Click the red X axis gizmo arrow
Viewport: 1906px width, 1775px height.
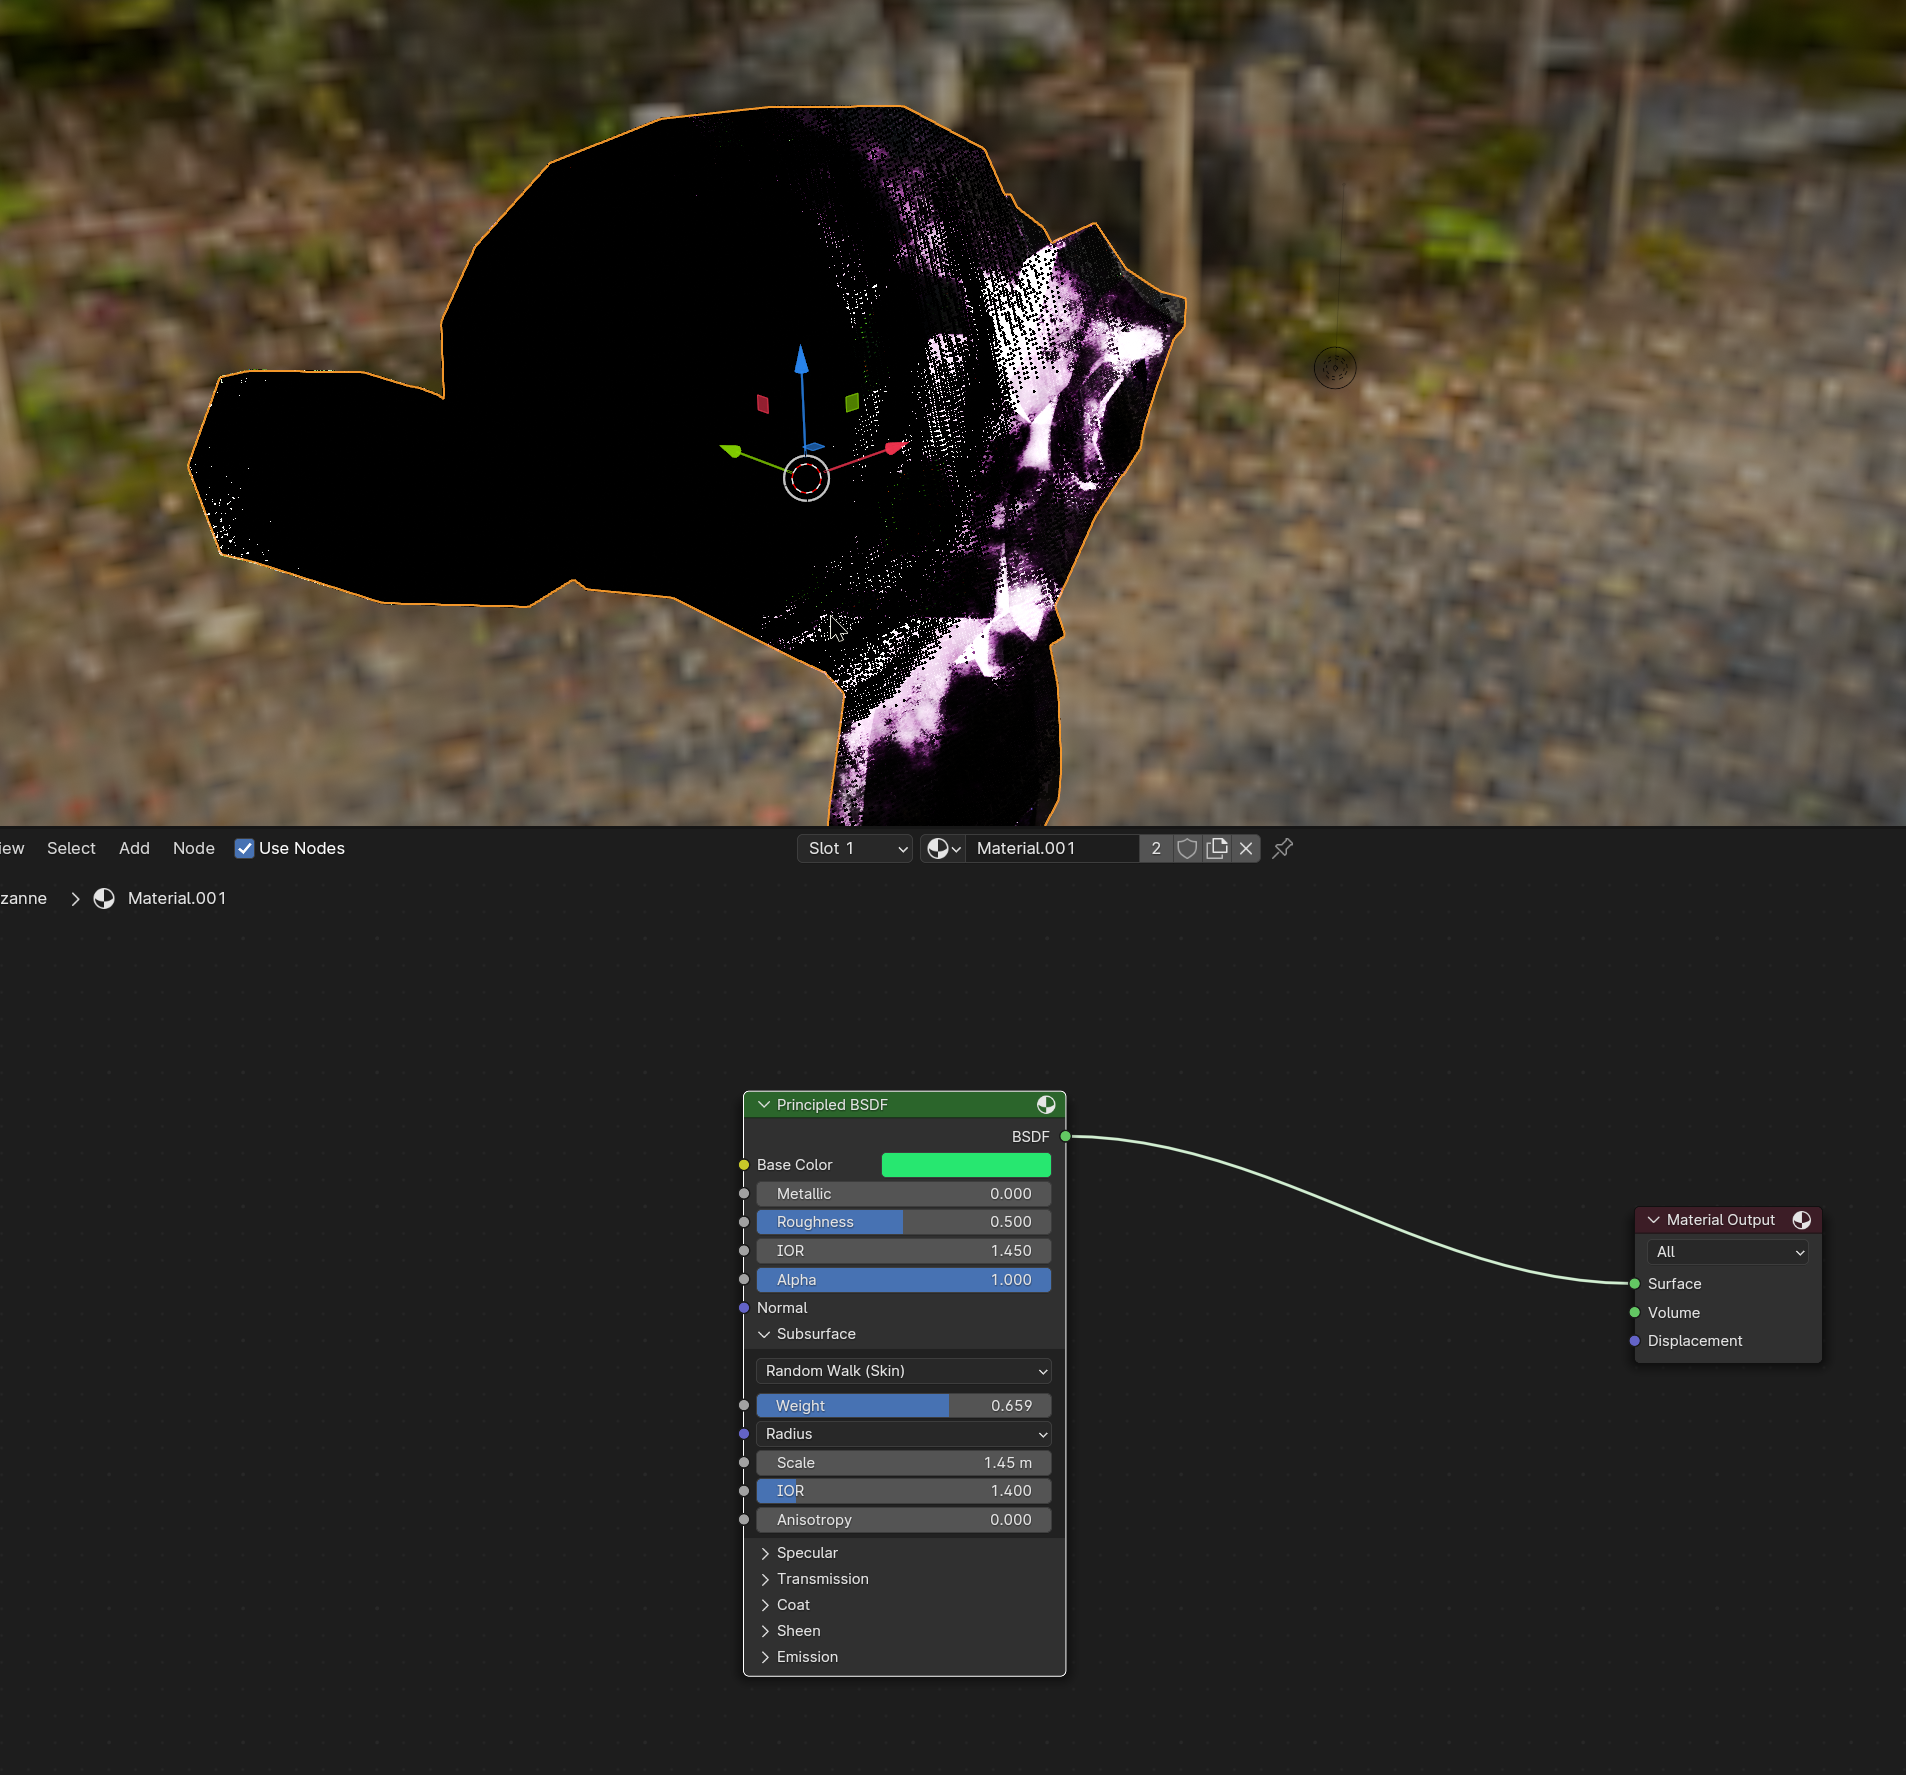point(896,447)
